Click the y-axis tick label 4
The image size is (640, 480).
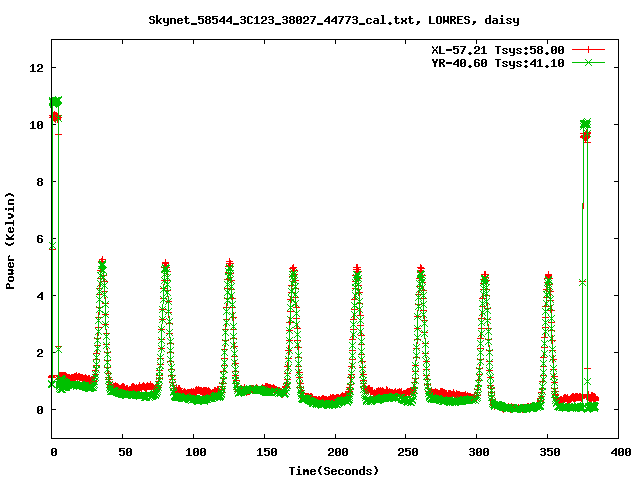tap(40, 296)
